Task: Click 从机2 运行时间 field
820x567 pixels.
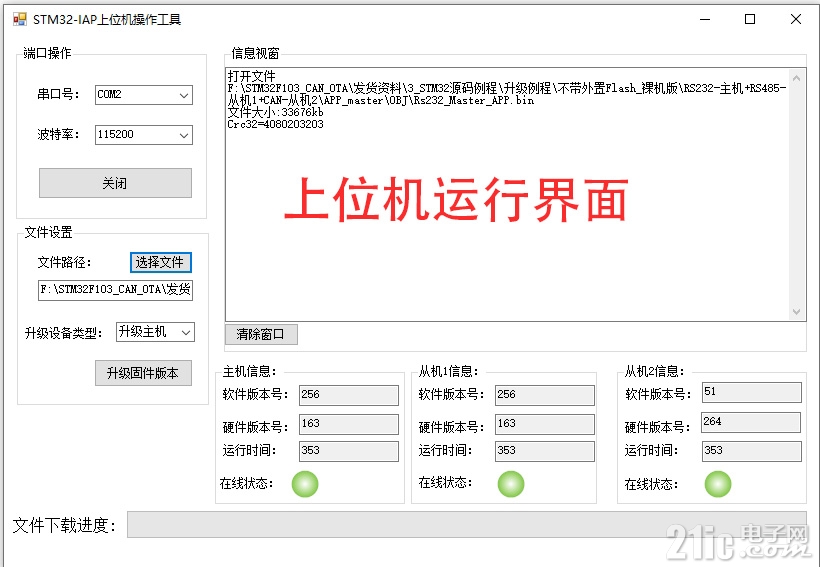Action: 751,451
